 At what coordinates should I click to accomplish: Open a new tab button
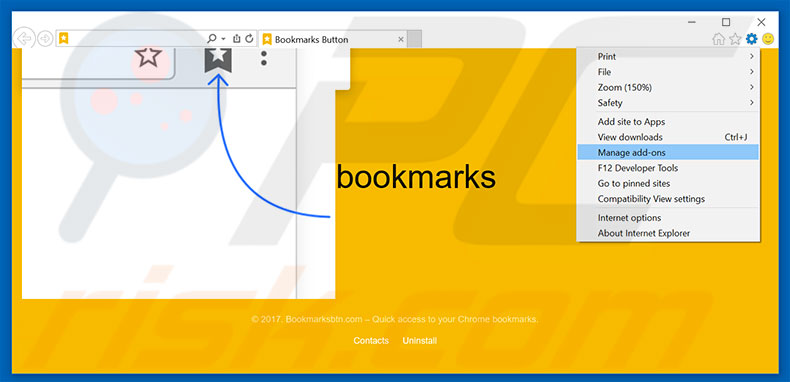pos(414,39)
